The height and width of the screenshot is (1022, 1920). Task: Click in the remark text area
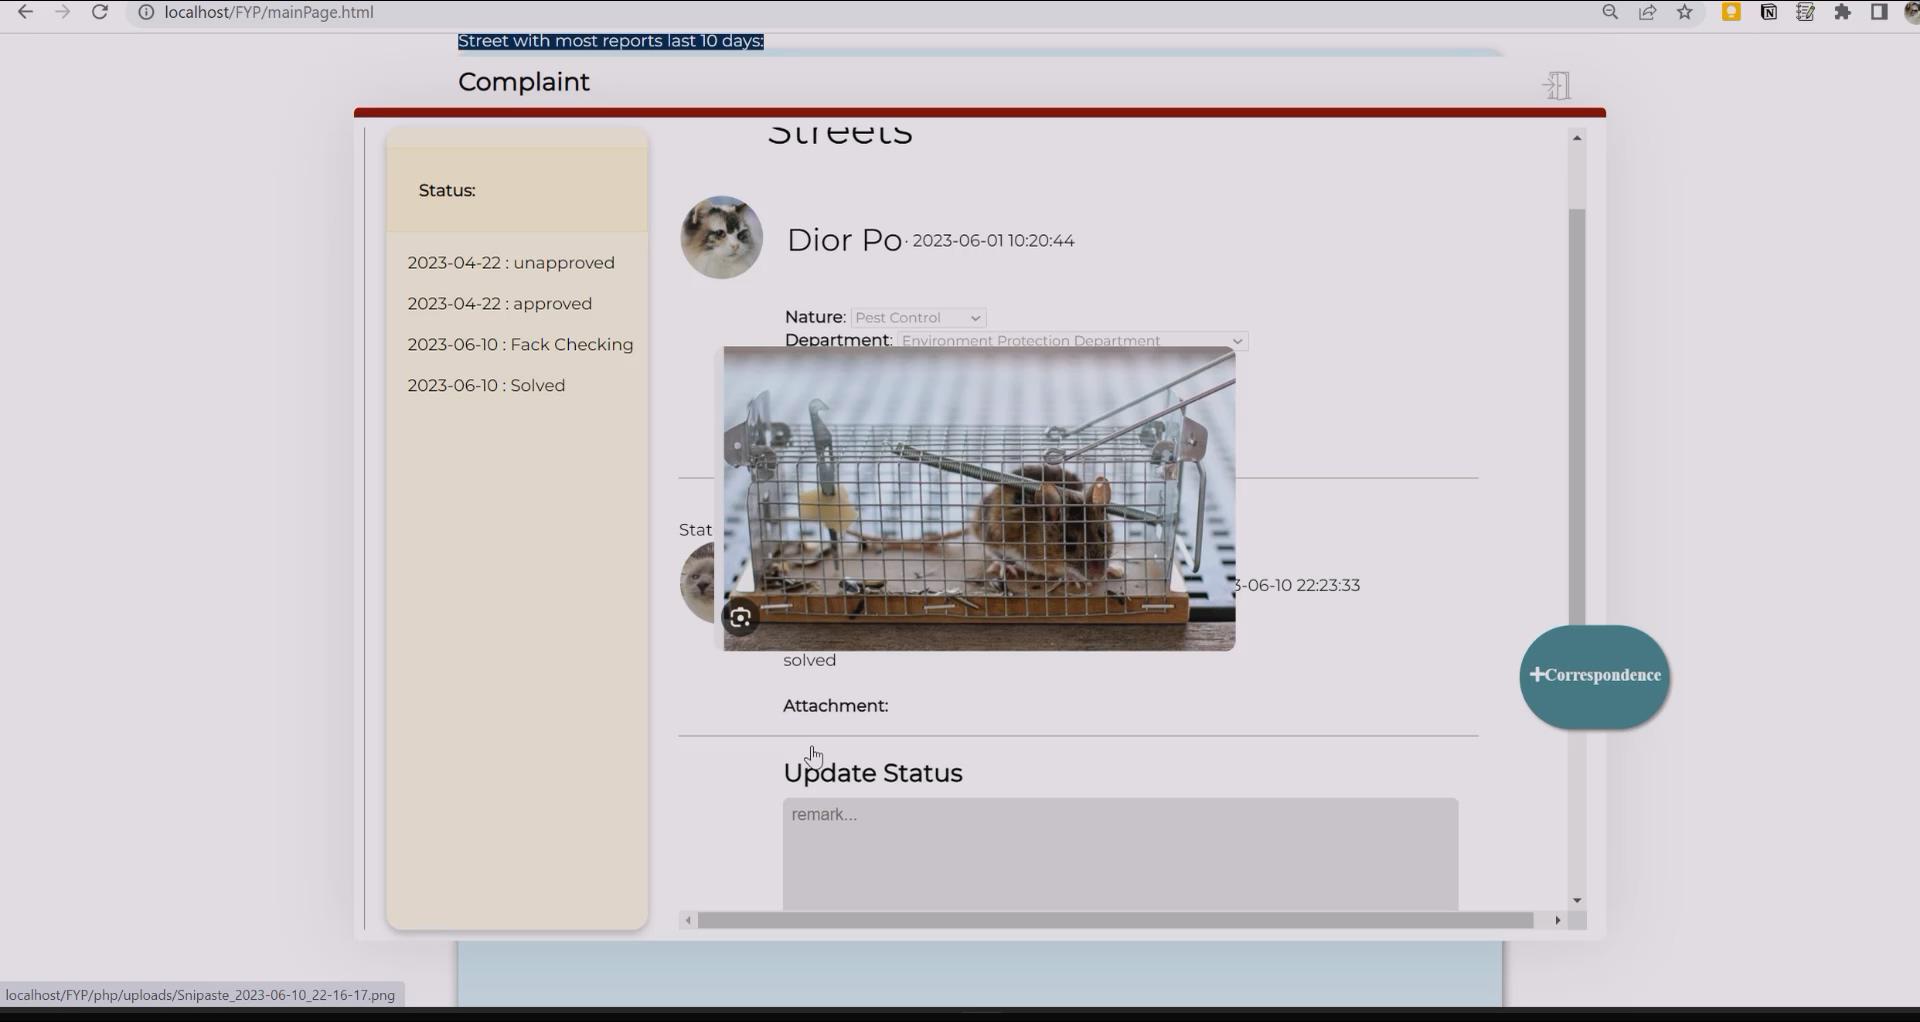1120,853
